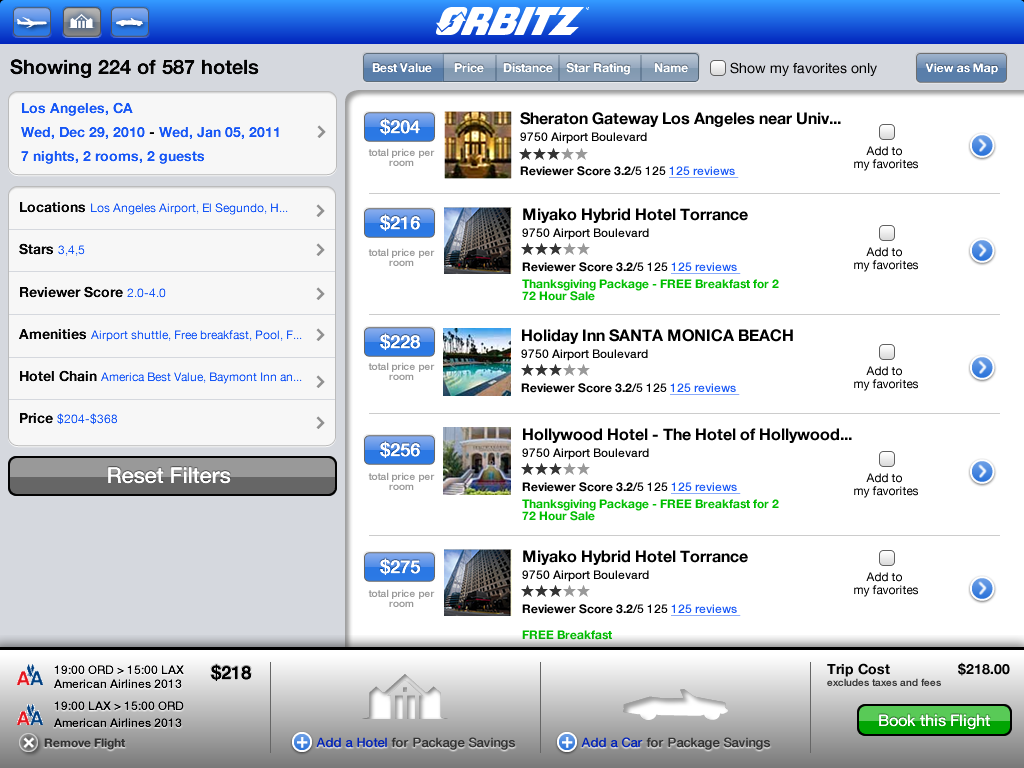Image resolution: width=1024 pixels, height=768 pixels.
Task: Sort hotels by Distance
Action: 528,68
